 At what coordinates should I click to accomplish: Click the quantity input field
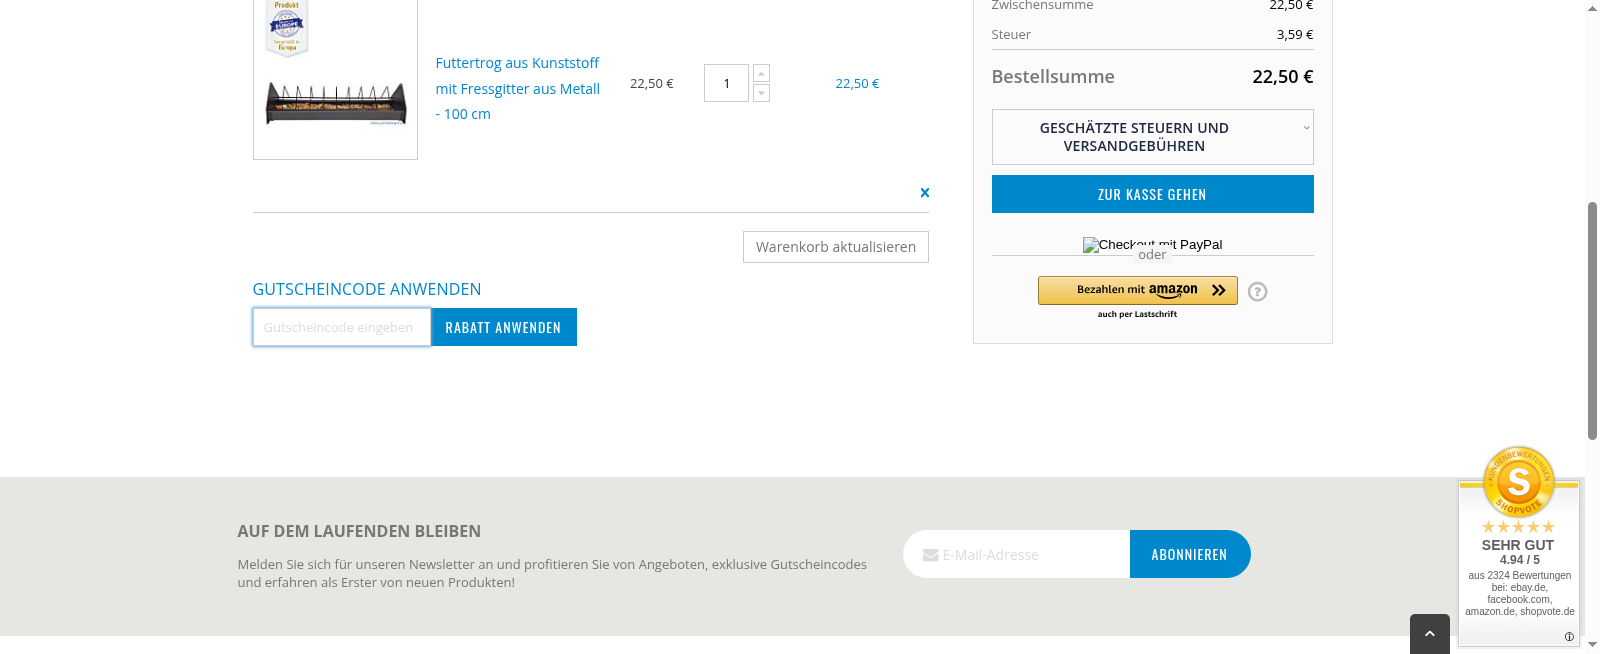(x=726, y=83)
